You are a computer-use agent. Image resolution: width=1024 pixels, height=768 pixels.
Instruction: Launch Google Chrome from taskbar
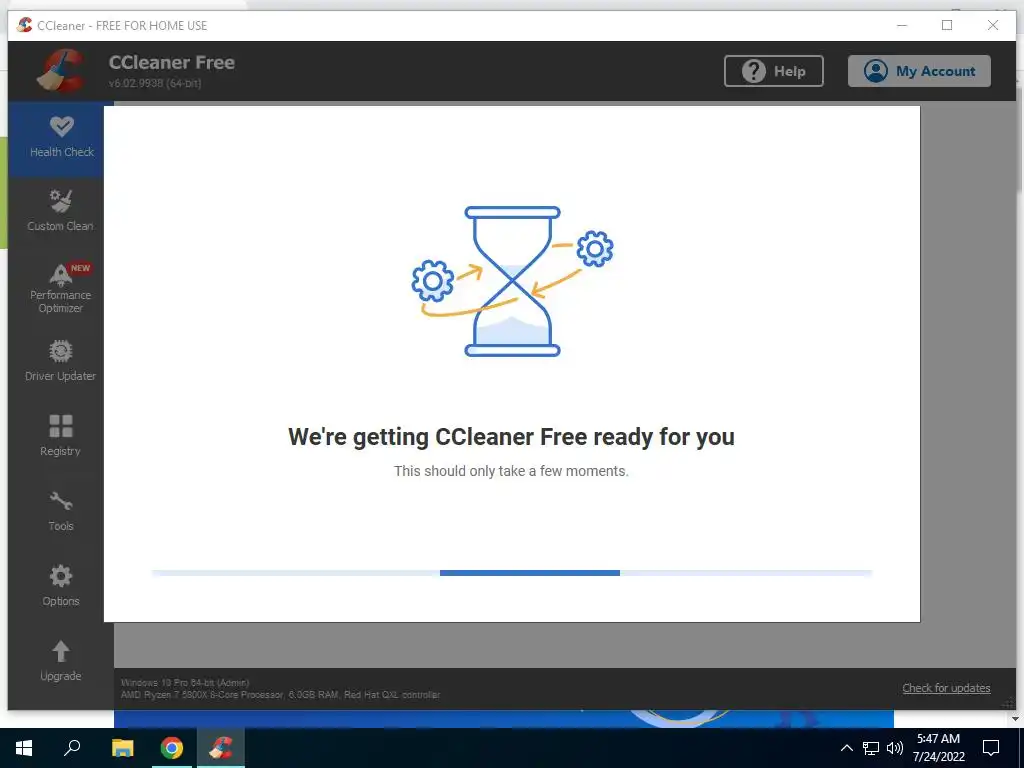pyautogui.click(x=172, y=748)
